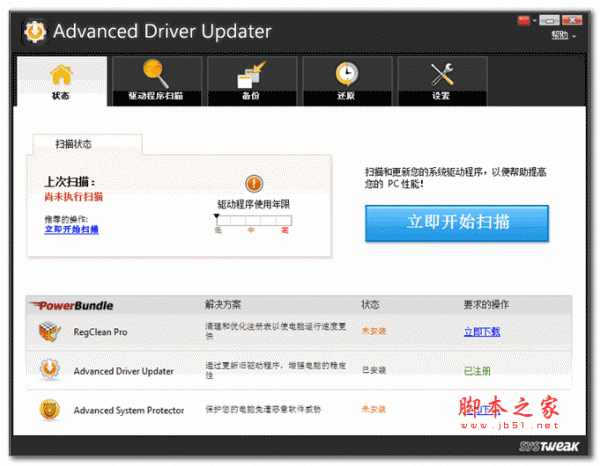Select the RegClean Pro product name
The width and height of the screenshot is (600, 466).
[x=101, y=332]
